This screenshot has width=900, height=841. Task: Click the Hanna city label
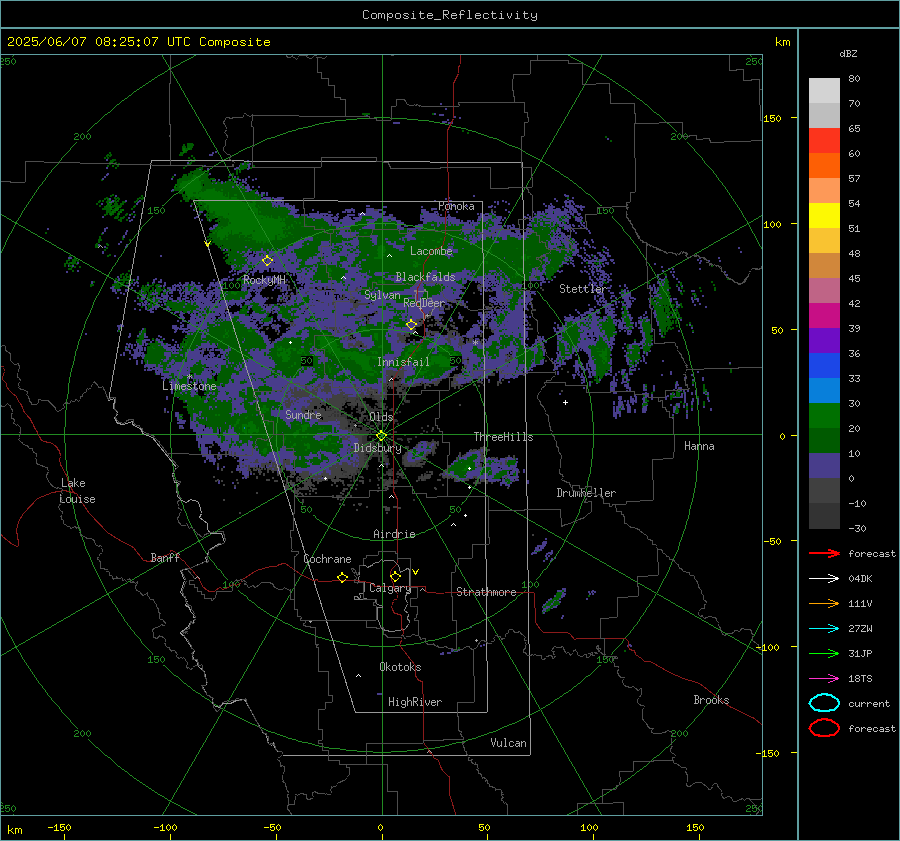pos(699,446)
